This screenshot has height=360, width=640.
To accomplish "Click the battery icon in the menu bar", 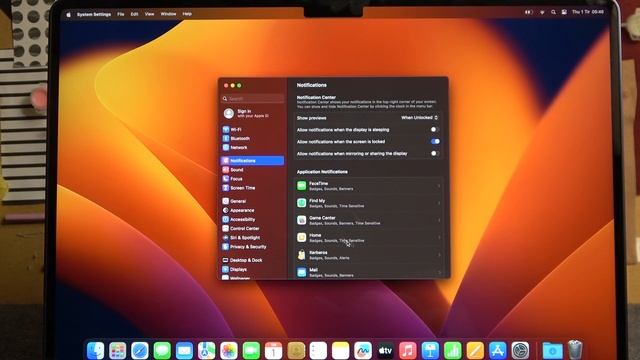I will pyautogui.click(x=529, y=12).
